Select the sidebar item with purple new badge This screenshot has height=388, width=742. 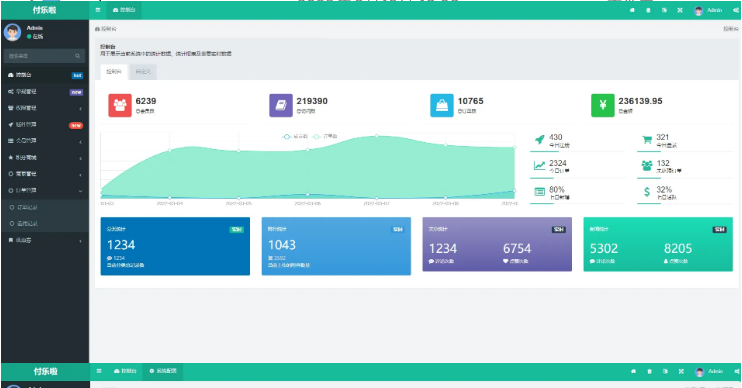[44, 91]
